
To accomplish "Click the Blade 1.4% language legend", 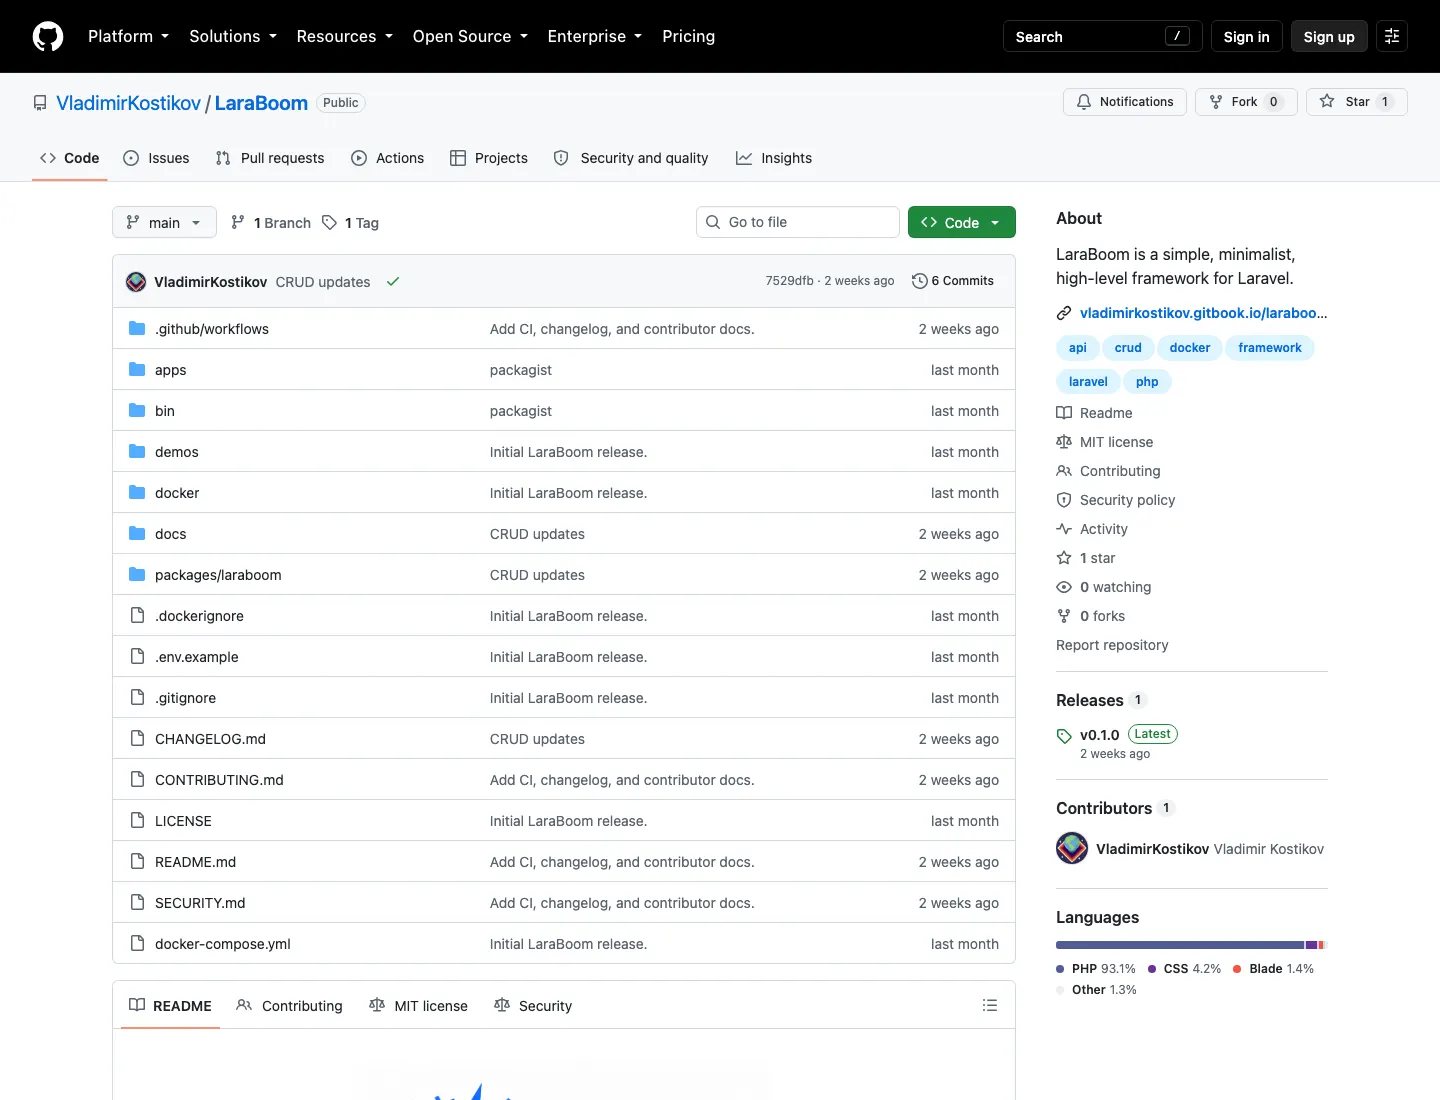I will click(x=1274, y=968).
